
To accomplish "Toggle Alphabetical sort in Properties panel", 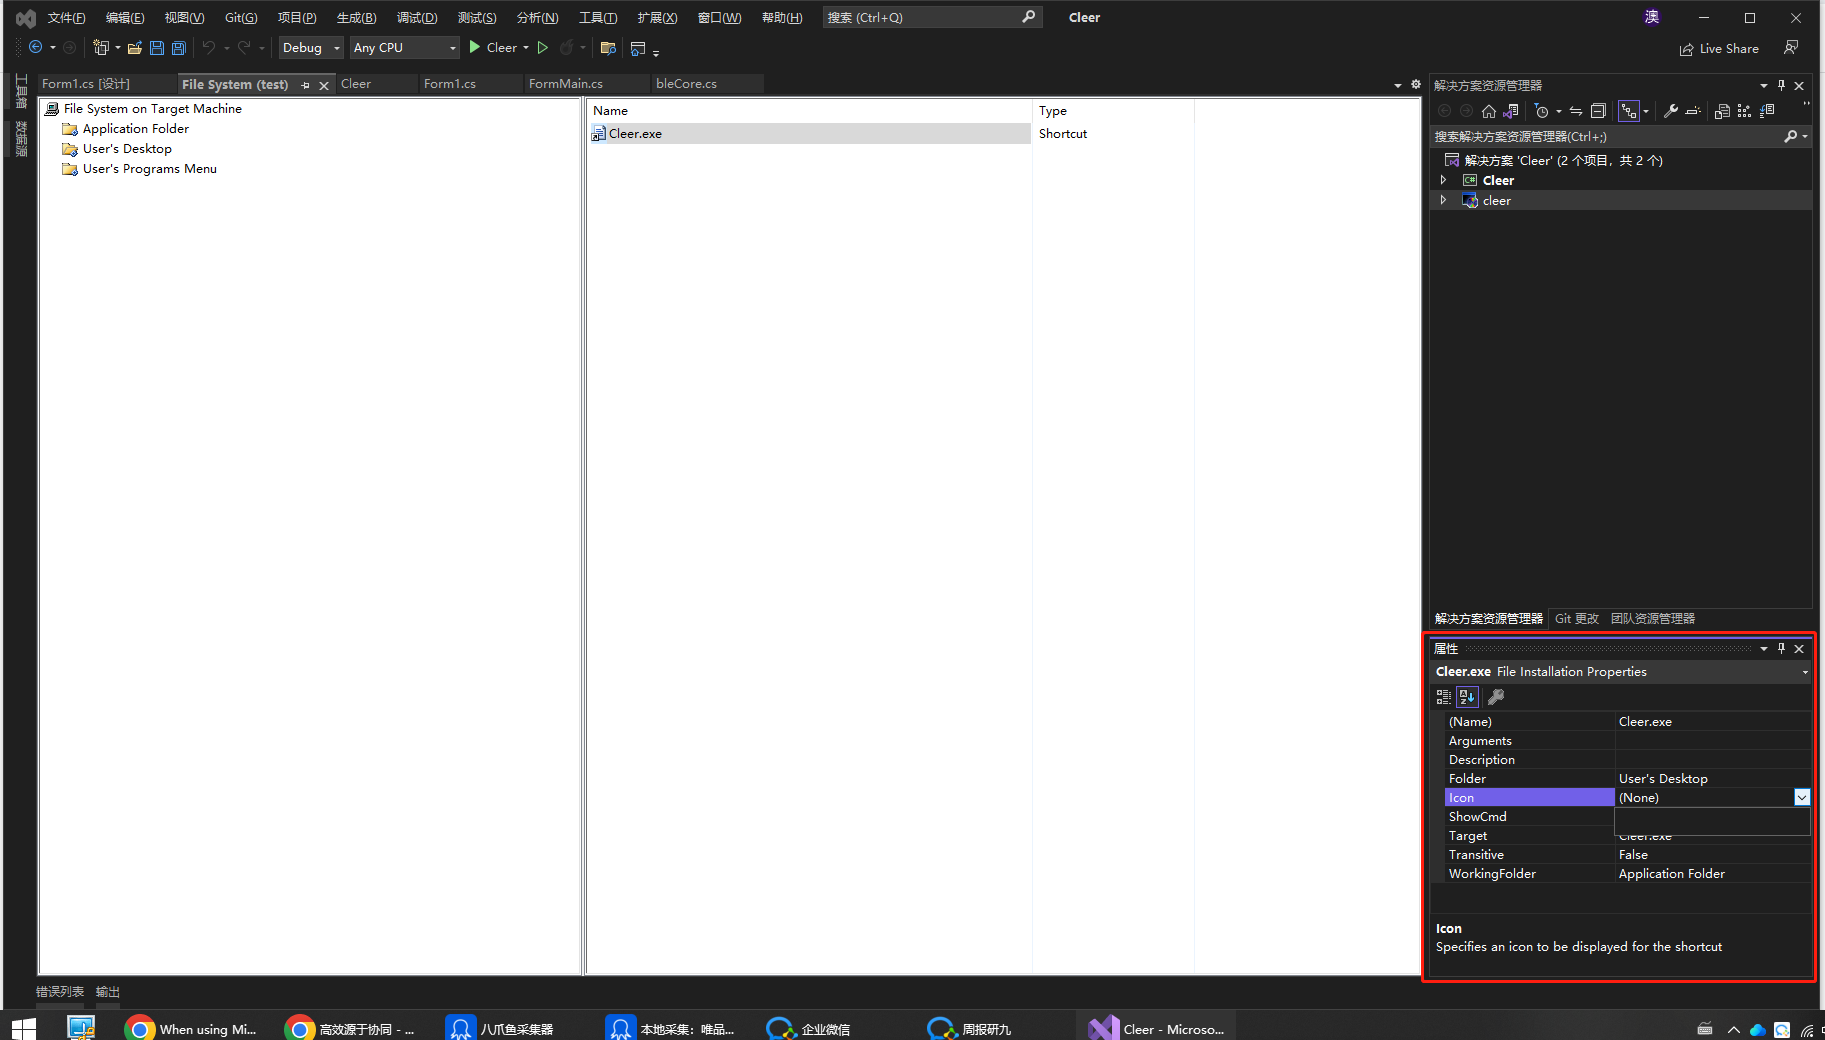I will (1467, 697).
